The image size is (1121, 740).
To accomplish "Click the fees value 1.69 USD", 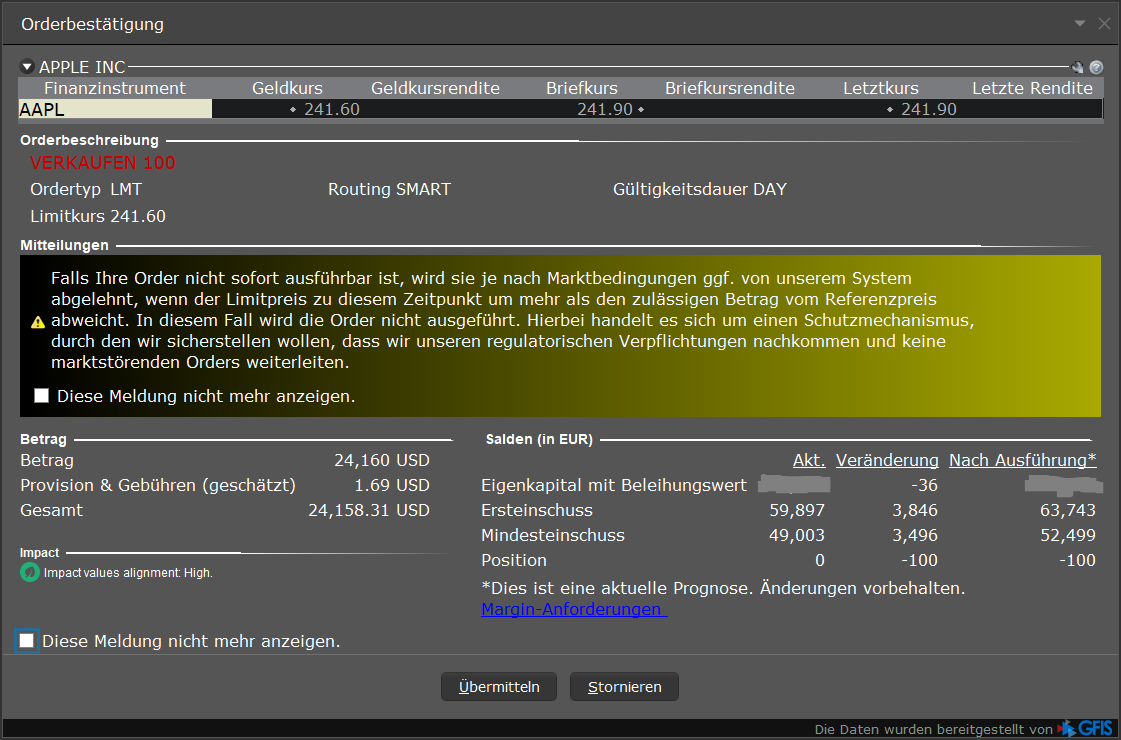I will pyautogui.click(x=392, y=485).
